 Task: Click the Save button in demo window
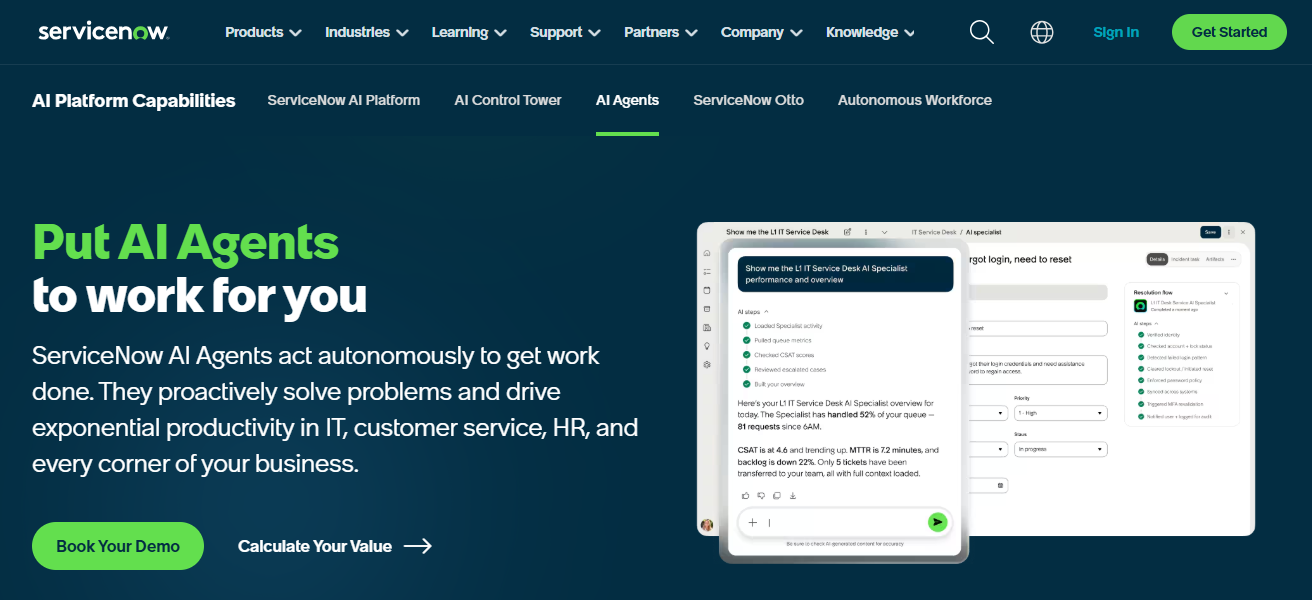click(x=1210, y=232)
